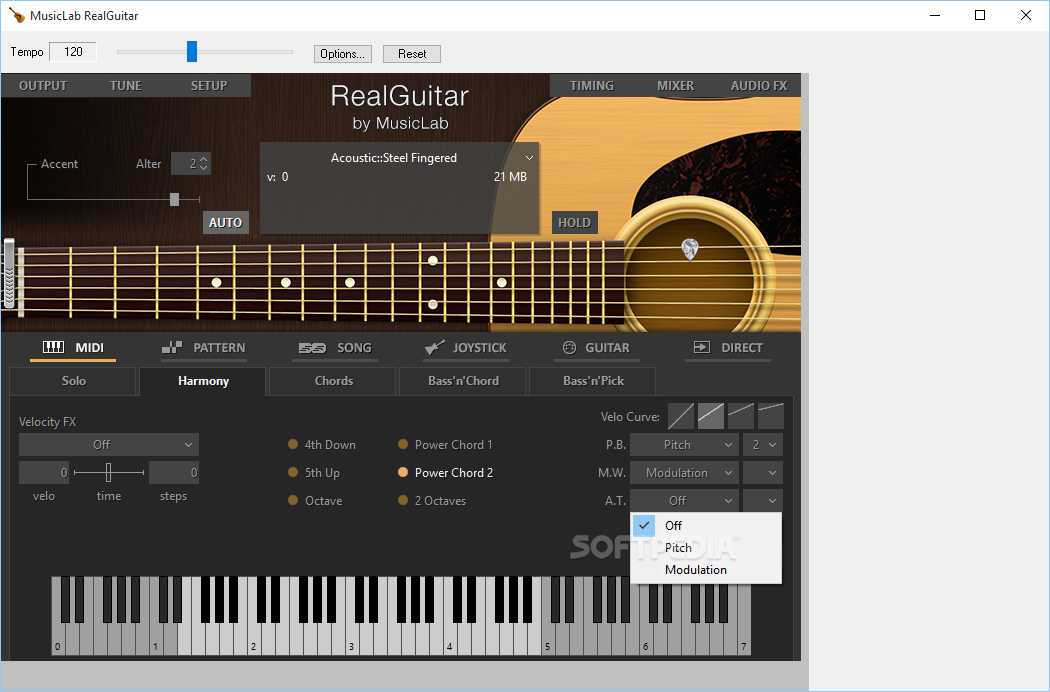Select Power Chord 1 harmony
Screen dimensions: 1050x692
click(402, 443)
